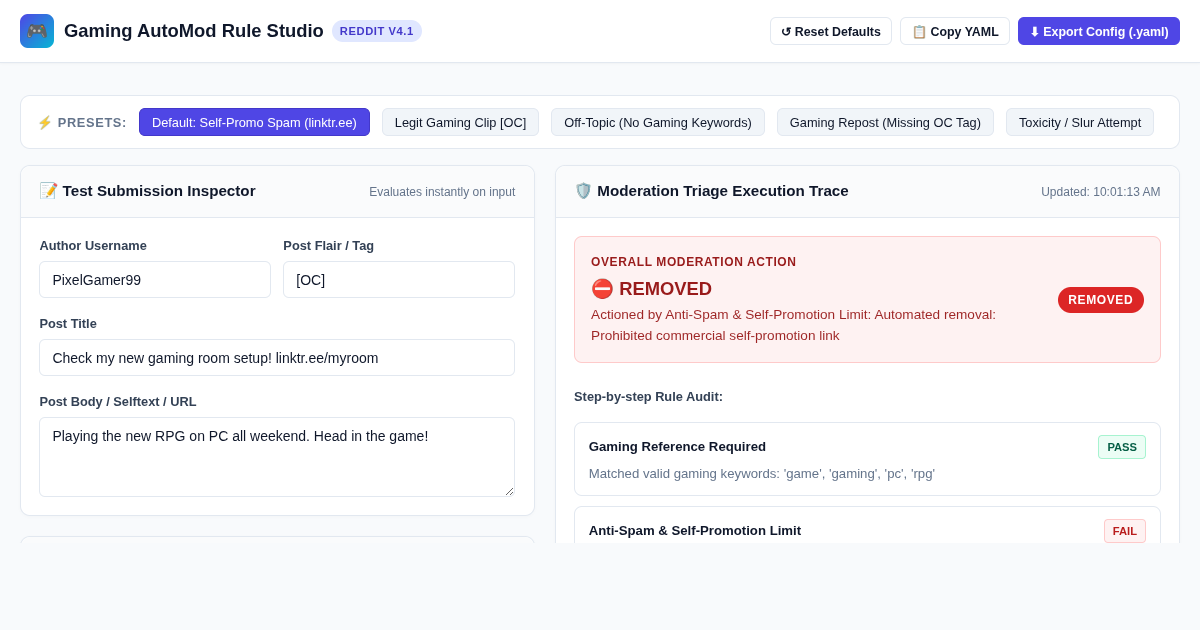
Task: Click the shield icon beside Moderation Triage
Action: pyautogui.click(x=583, y=190)
